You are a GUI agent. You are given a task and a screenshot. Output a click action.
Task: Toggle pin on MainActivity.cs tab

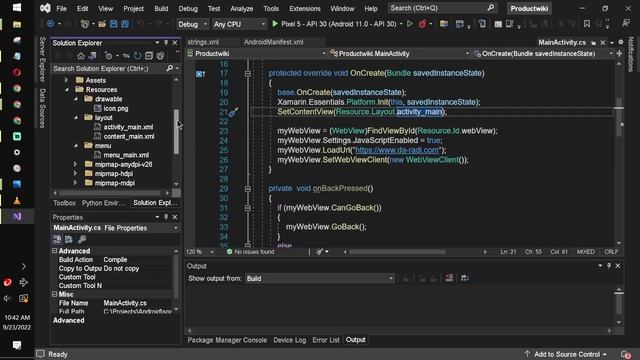tap(593, 42)
